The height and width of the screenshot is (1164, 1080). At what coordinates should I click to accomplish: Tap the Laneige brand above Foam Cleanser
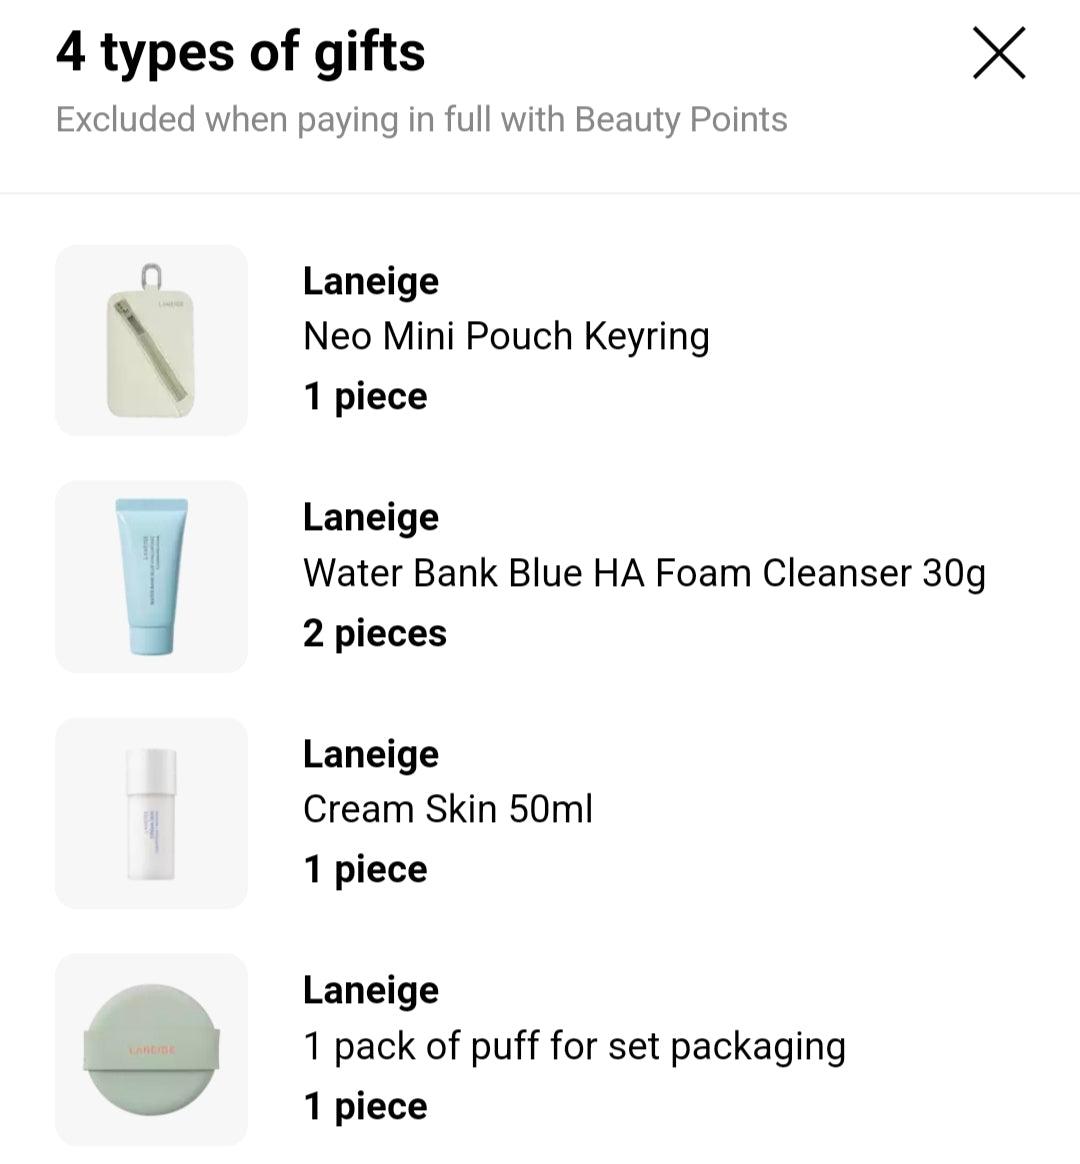point(371,517)
